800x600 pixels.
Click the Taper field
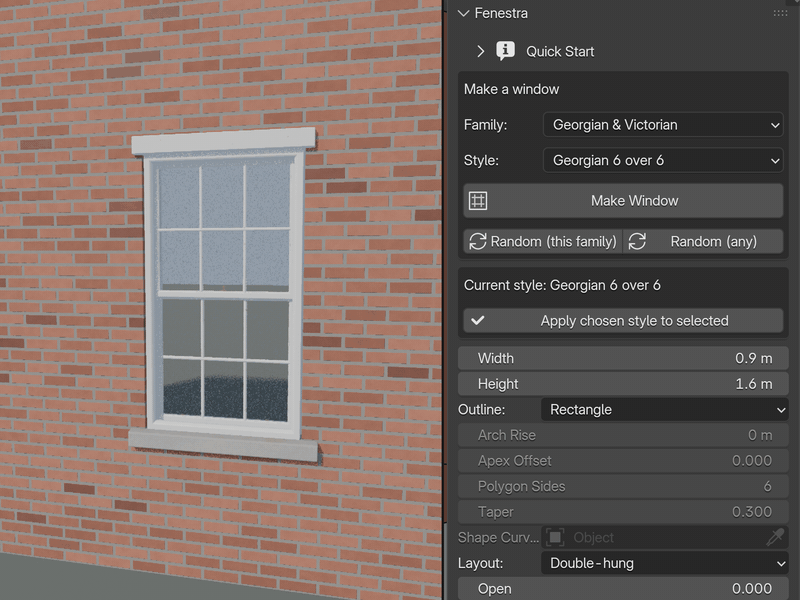(x=623, y=511)
